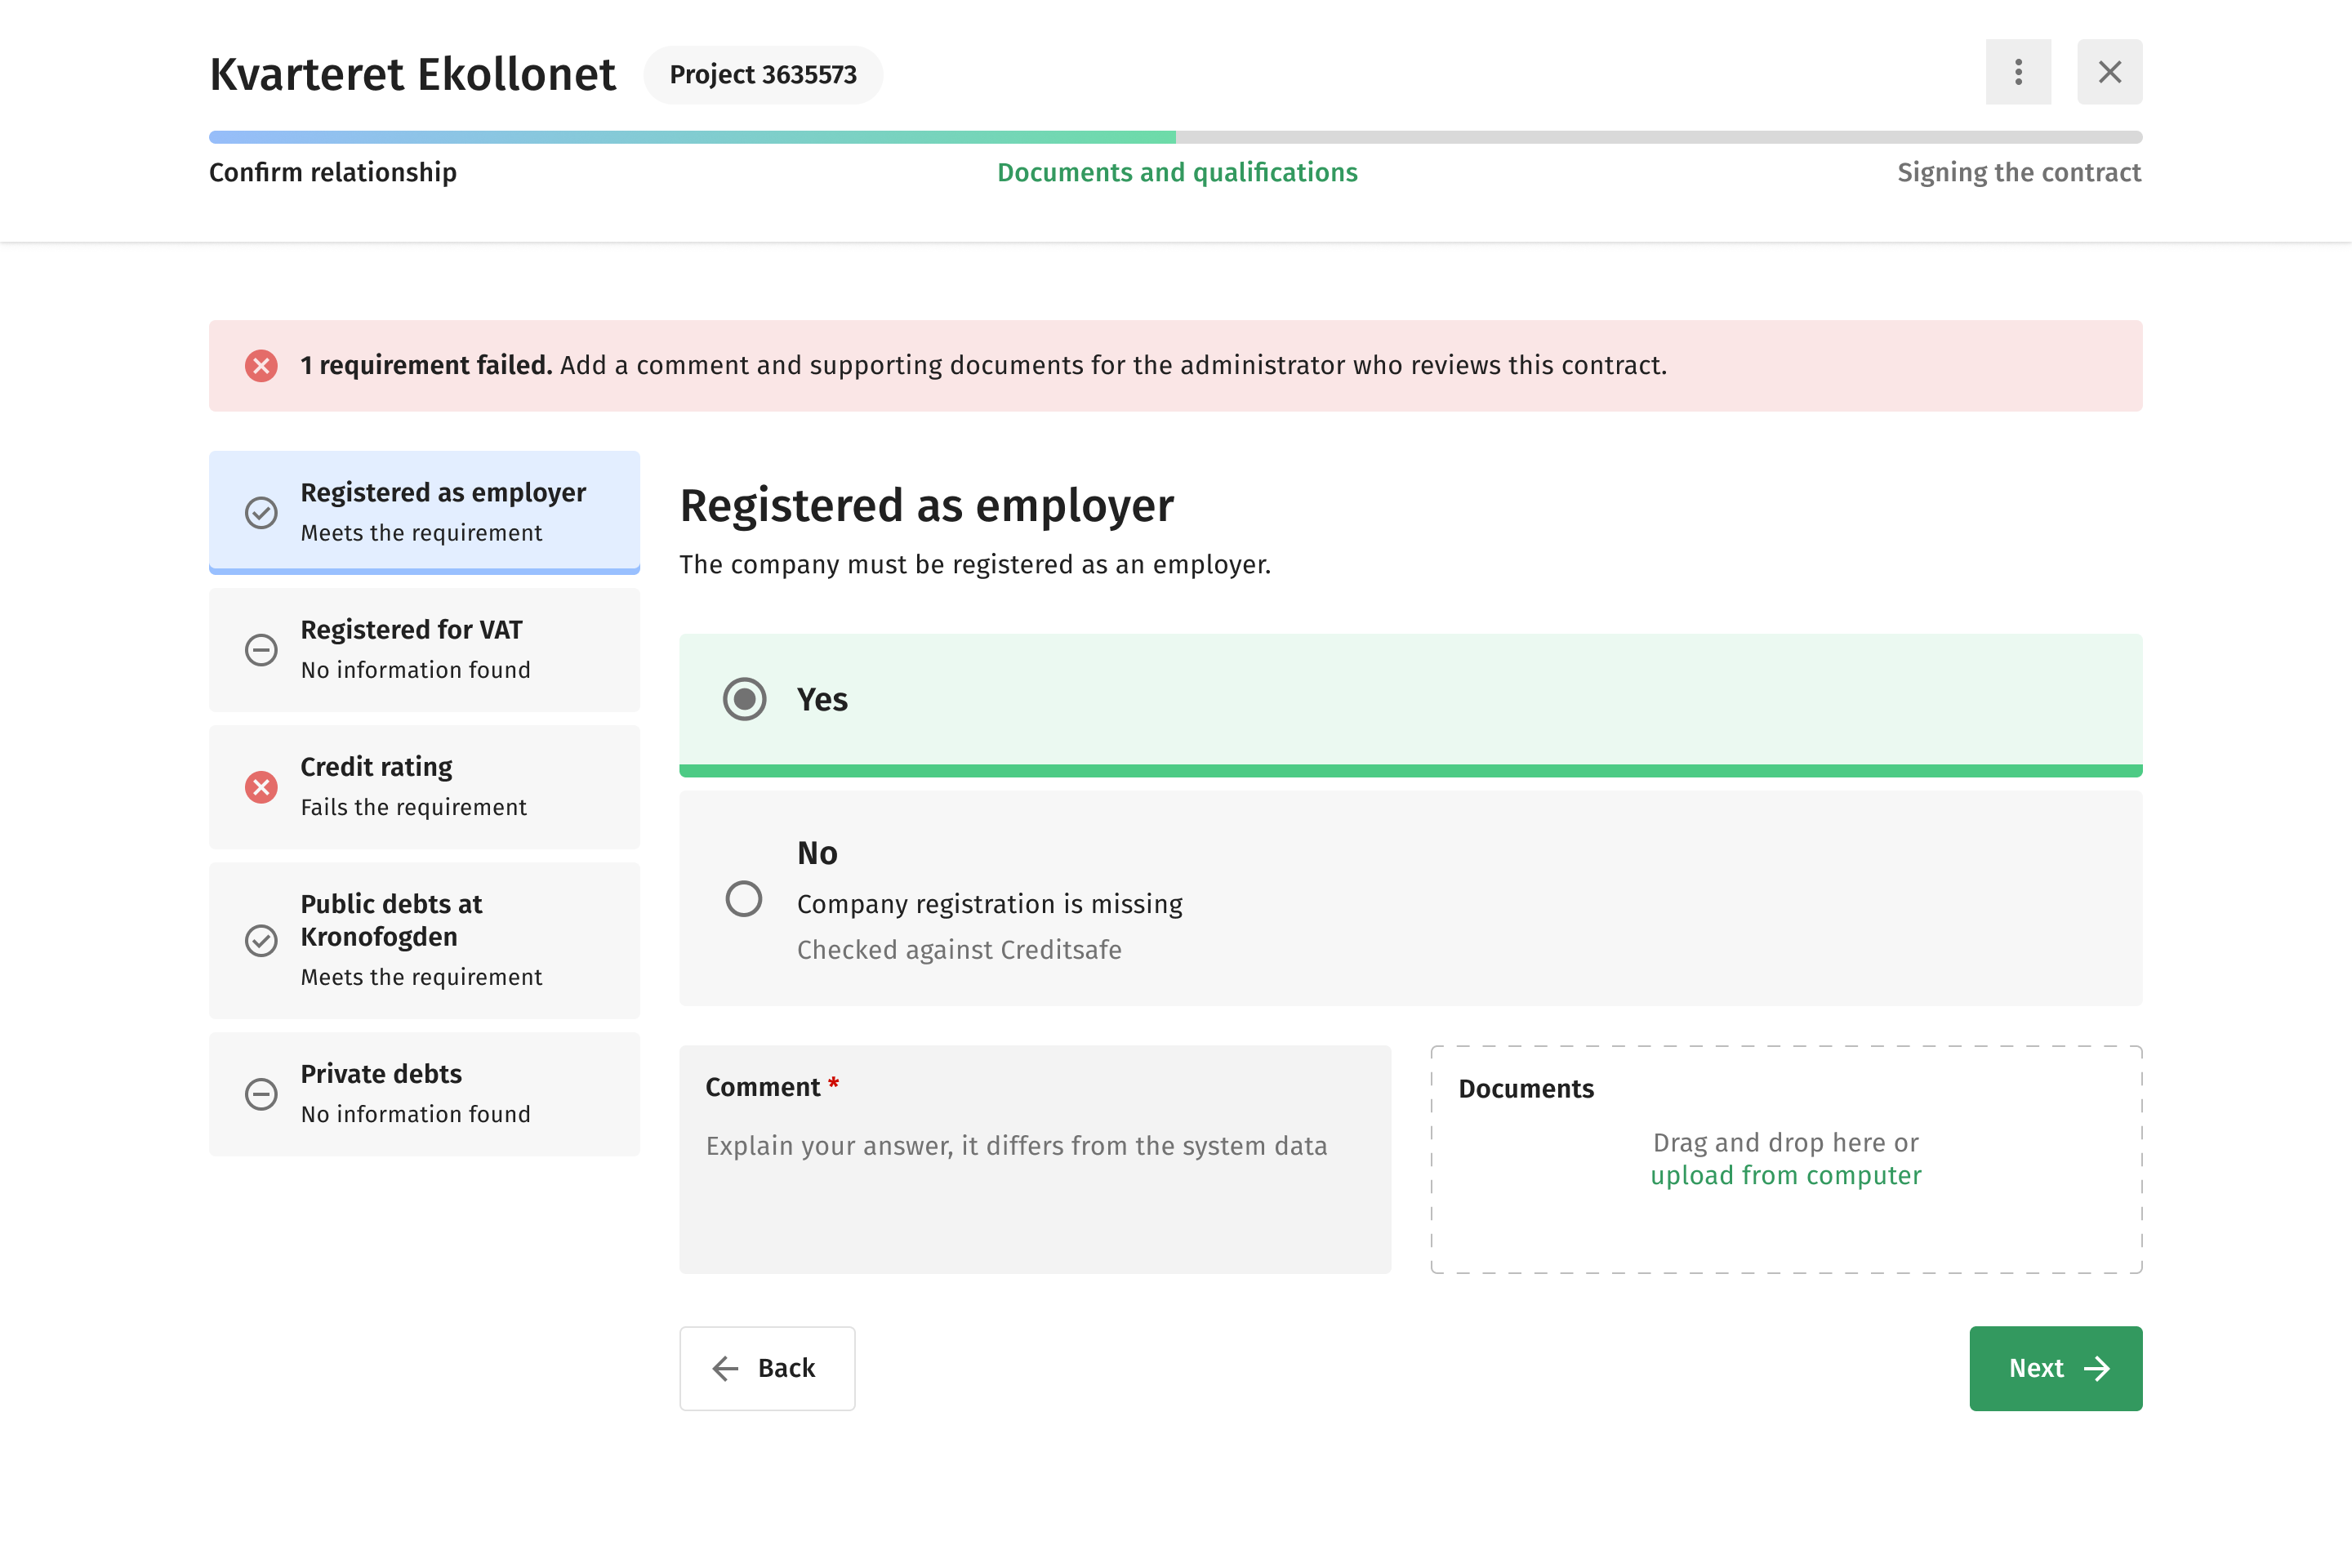Click minus-circle icon beside Private debts
This screenshot has height=1568, width=2352.
261,1094
